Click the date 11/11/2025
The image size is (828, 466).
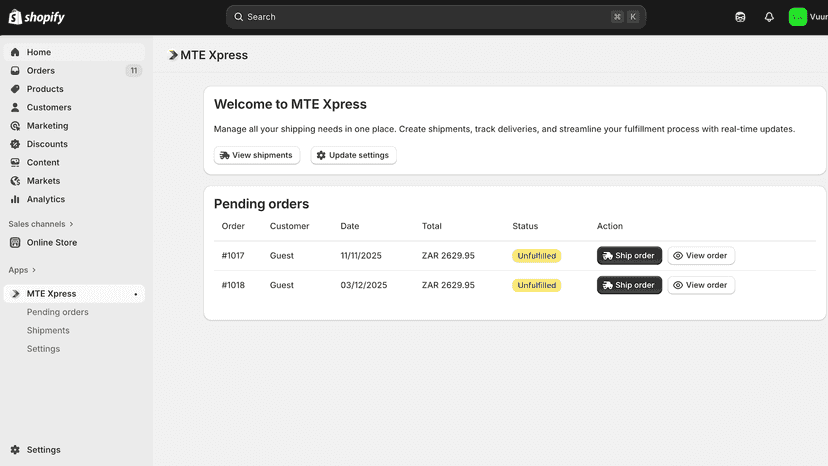click(361, 256)
